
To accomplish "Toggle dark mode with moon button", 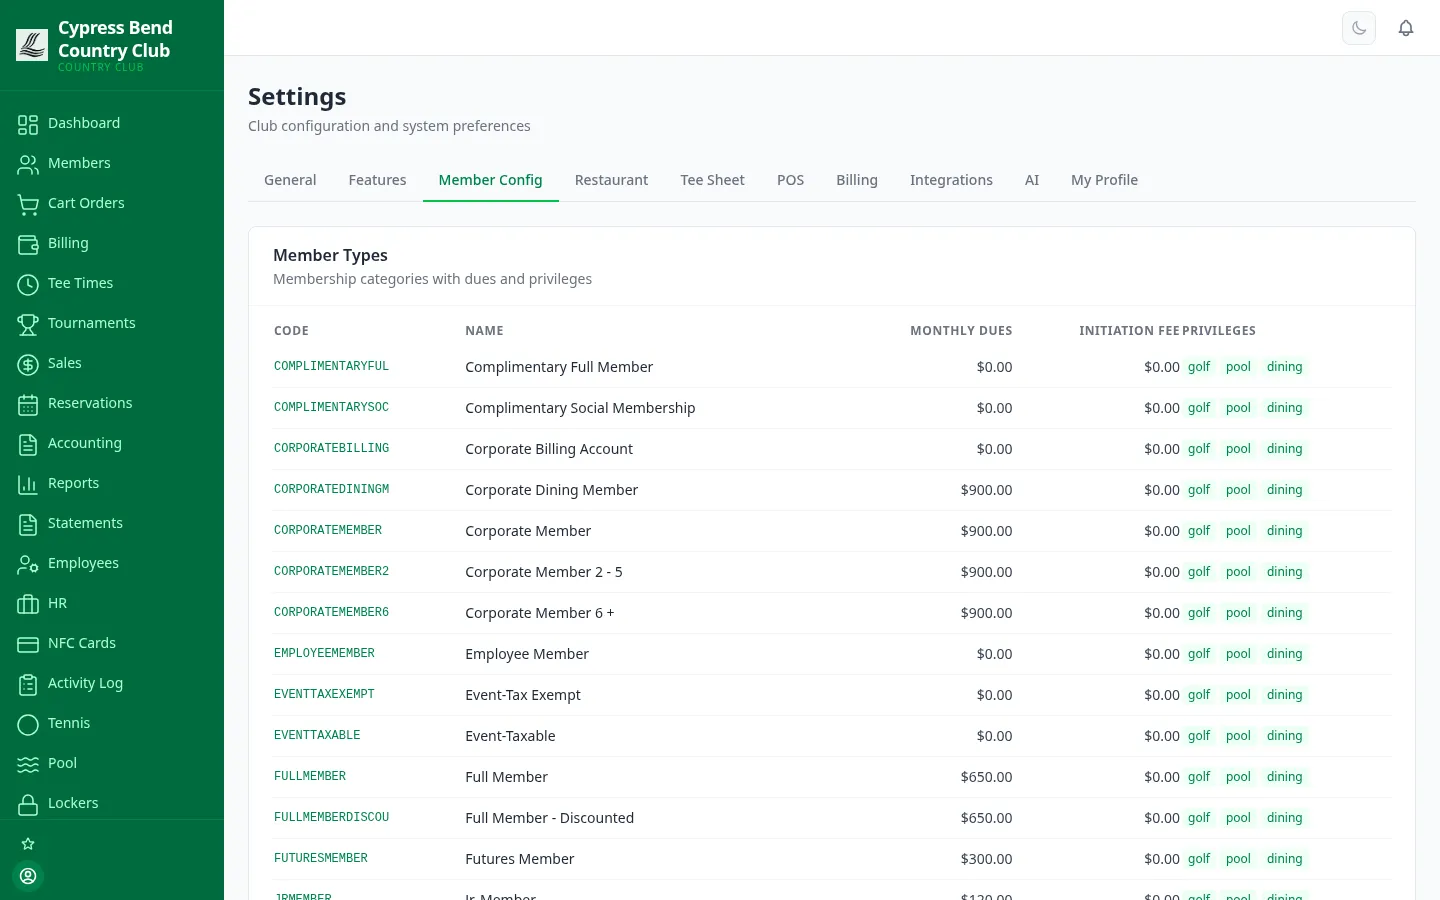I will pyautogui.click(x=1359, y=28).
